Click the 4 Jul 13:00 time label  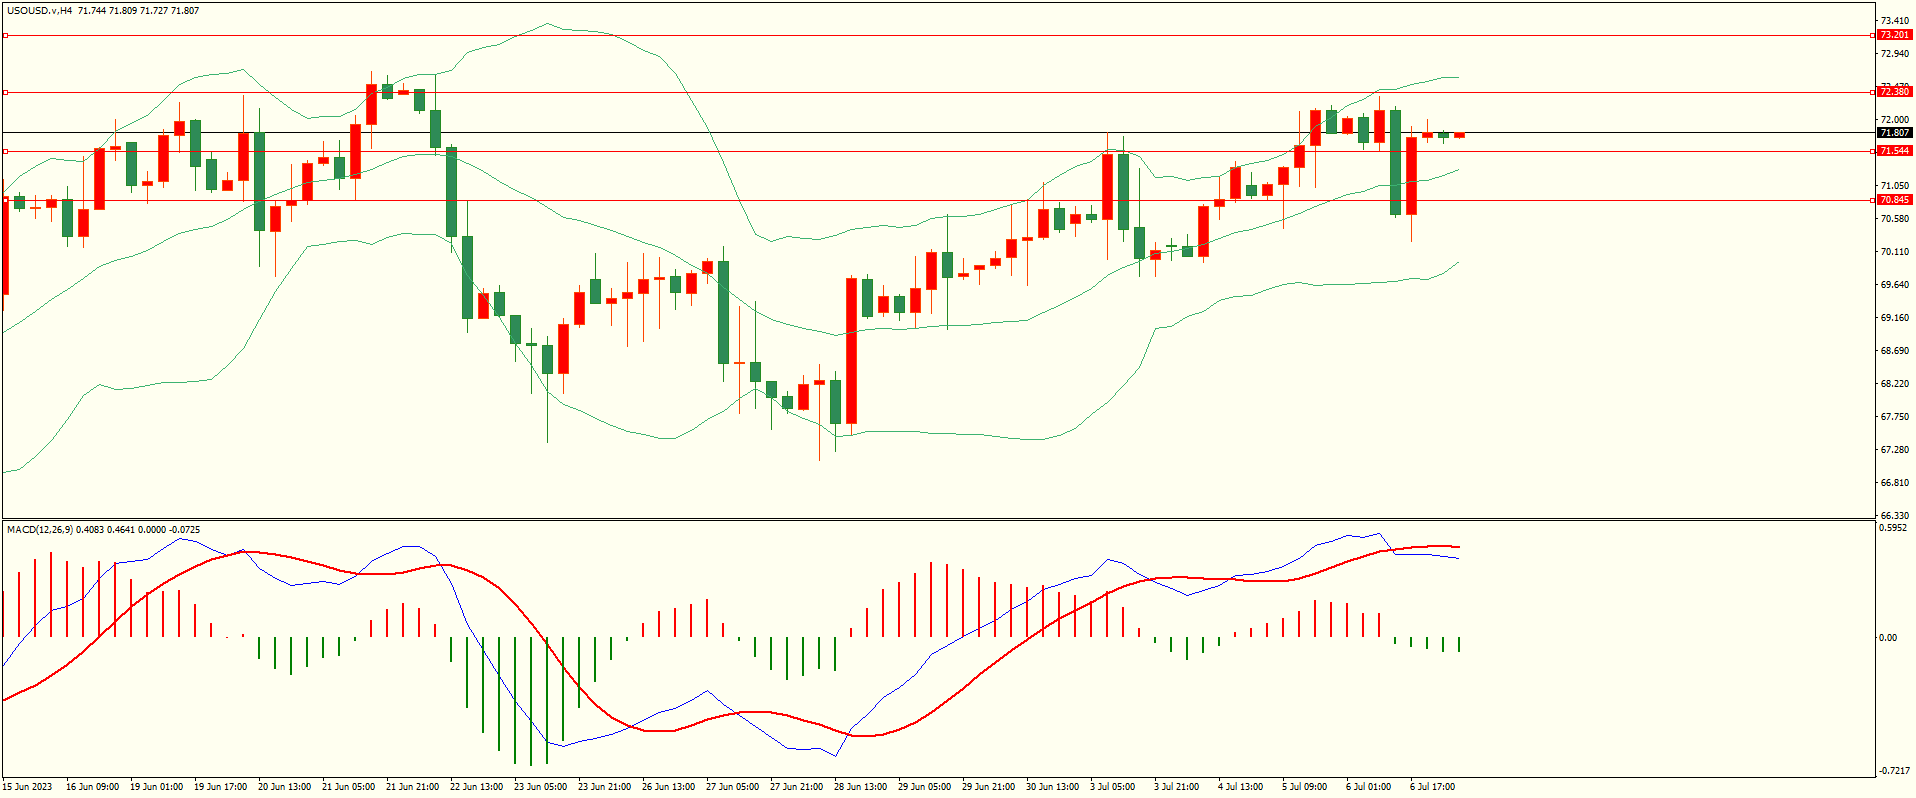[1241, 787]
